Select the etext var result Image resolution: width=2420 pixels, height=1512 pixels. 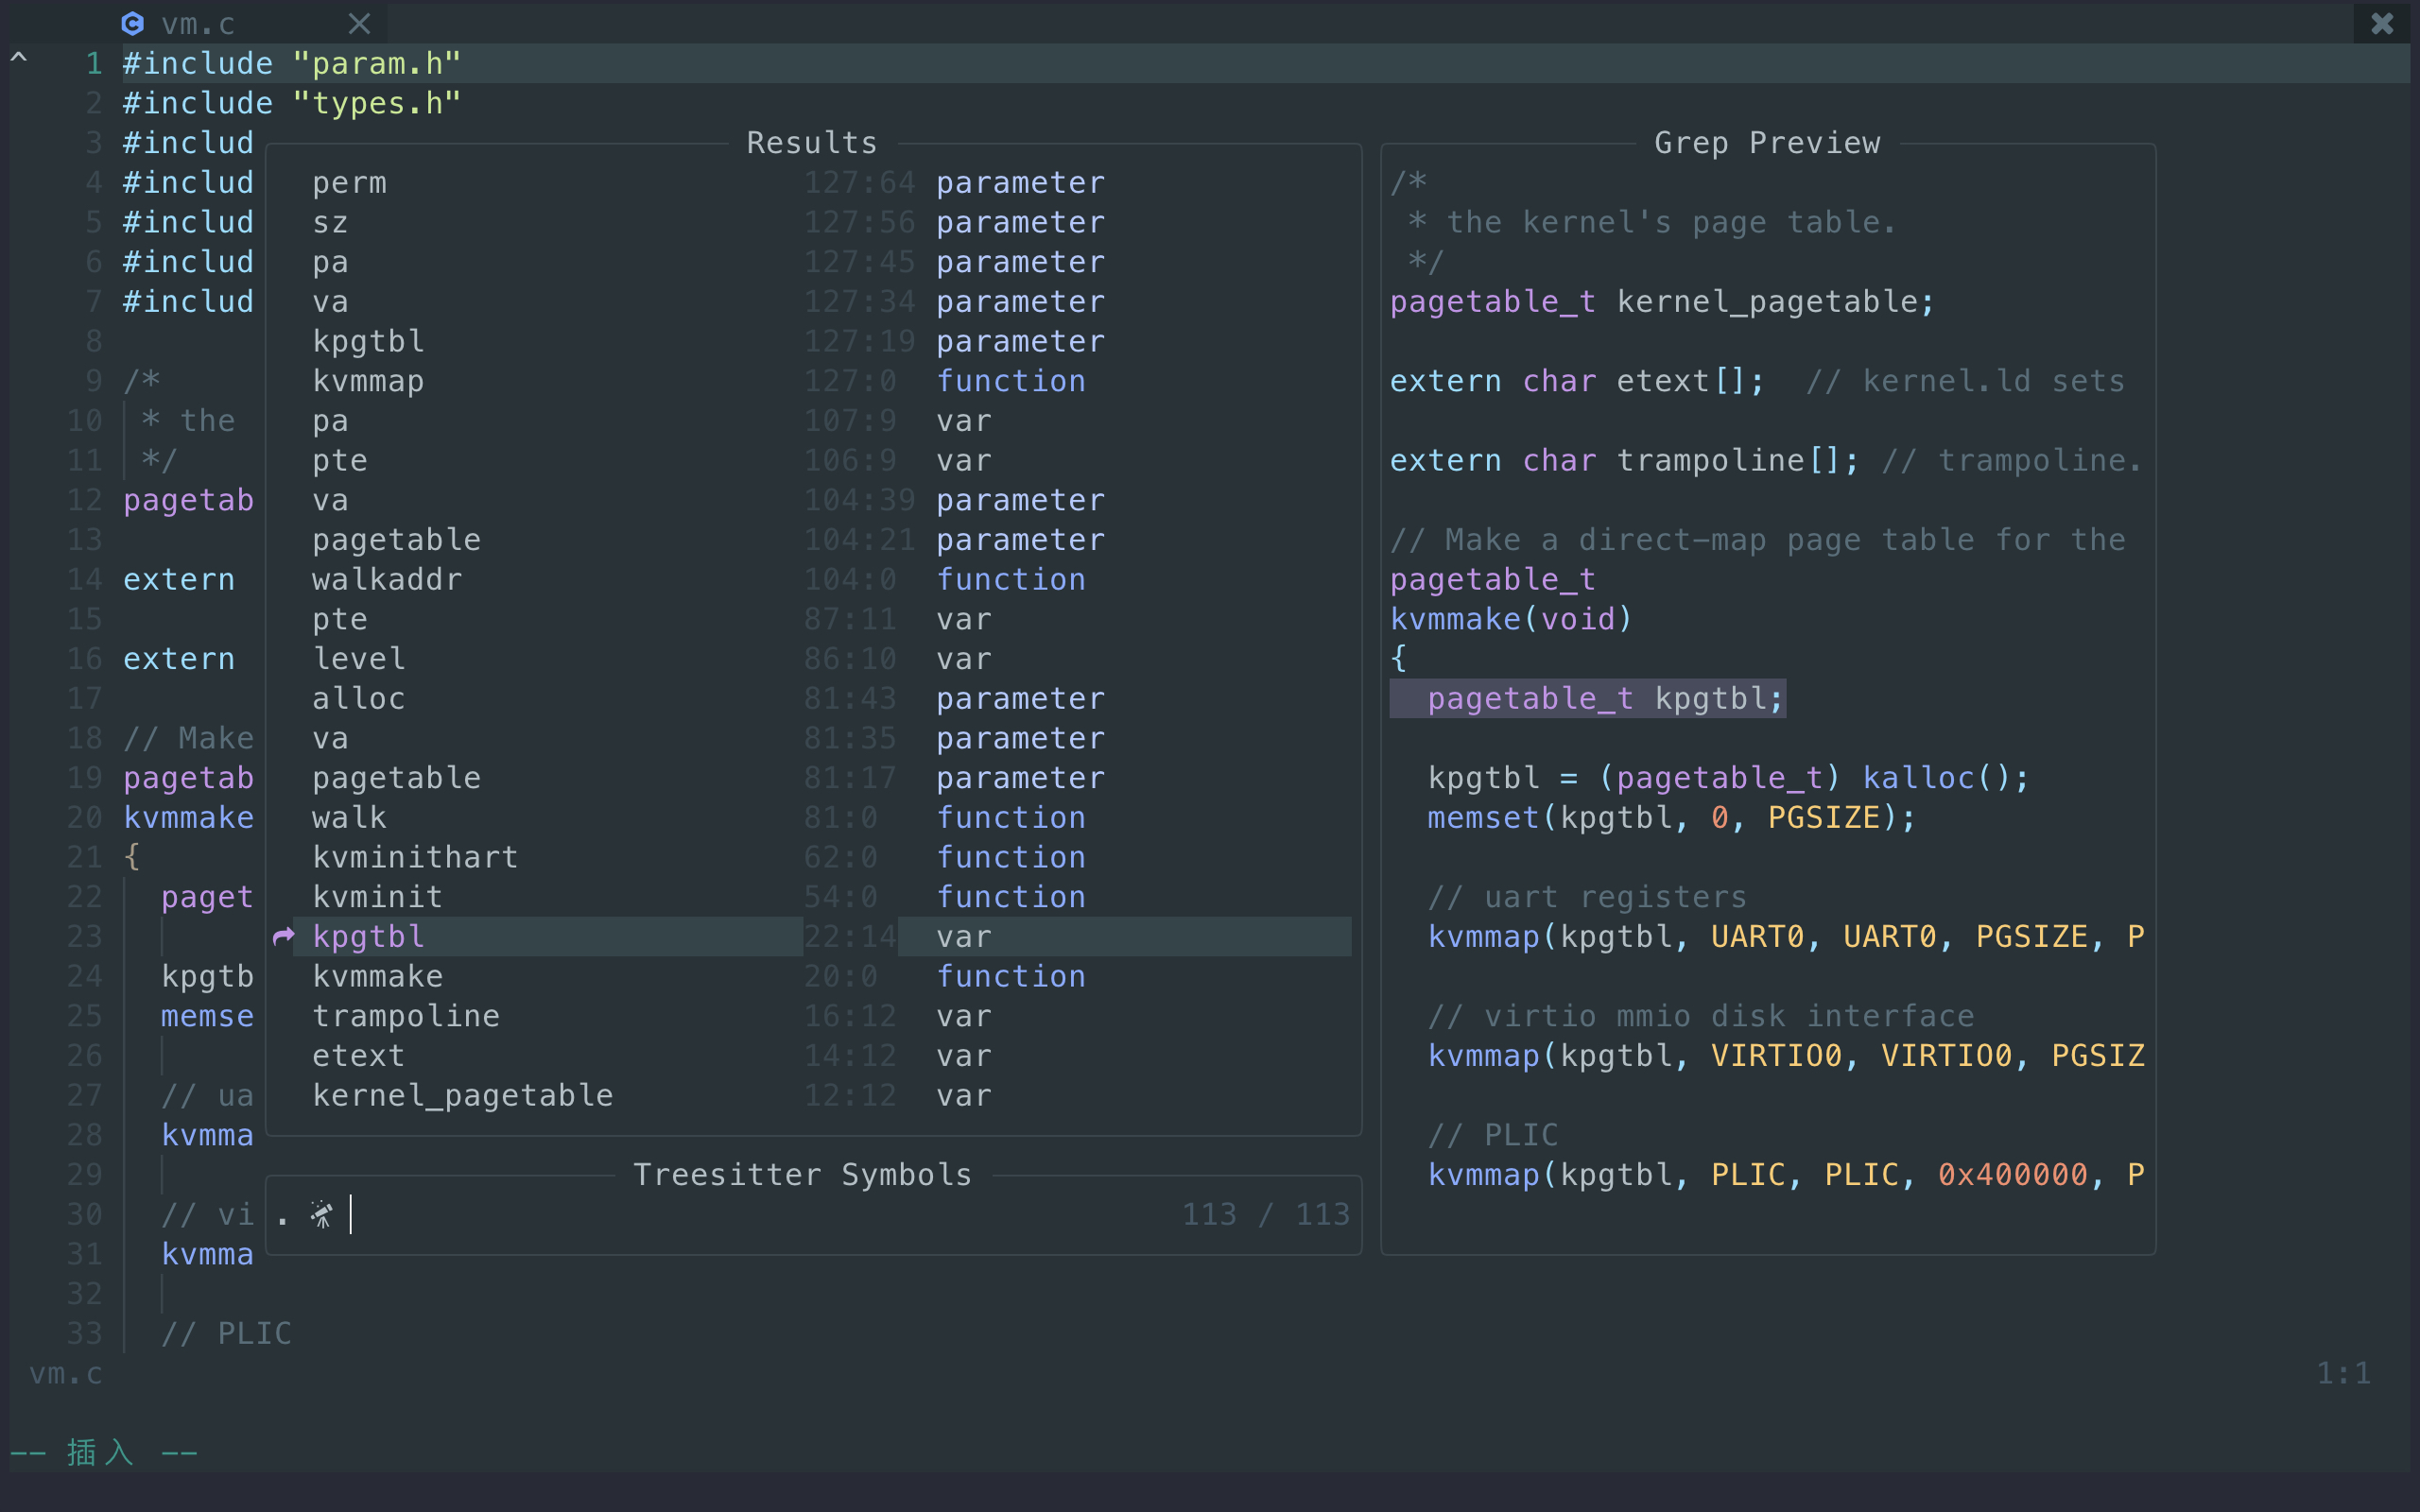point(813,1055)
